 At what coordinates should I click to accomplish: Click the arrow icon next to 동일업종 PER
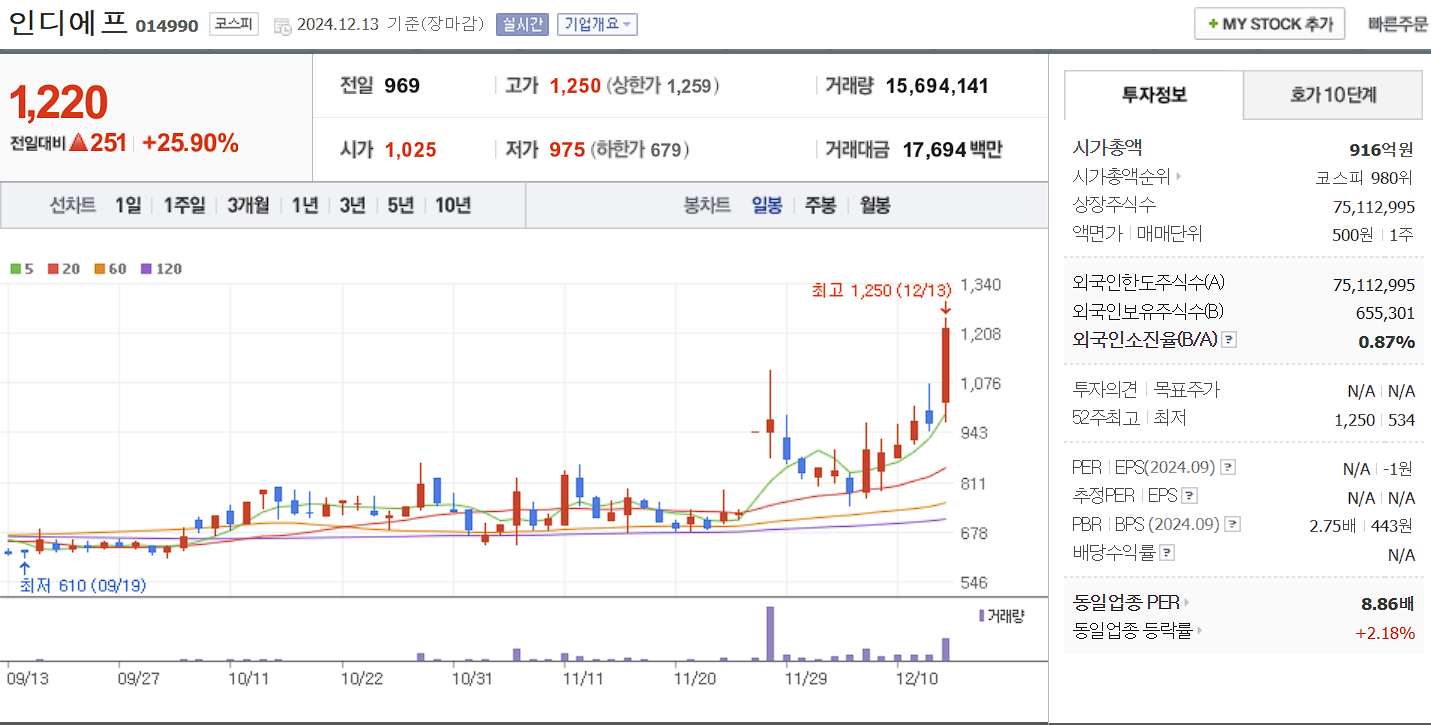point(1186,602)
